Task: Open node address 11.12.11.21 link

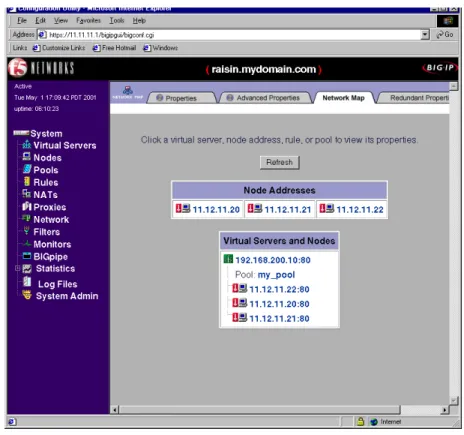Action: [x=288, y=209]
